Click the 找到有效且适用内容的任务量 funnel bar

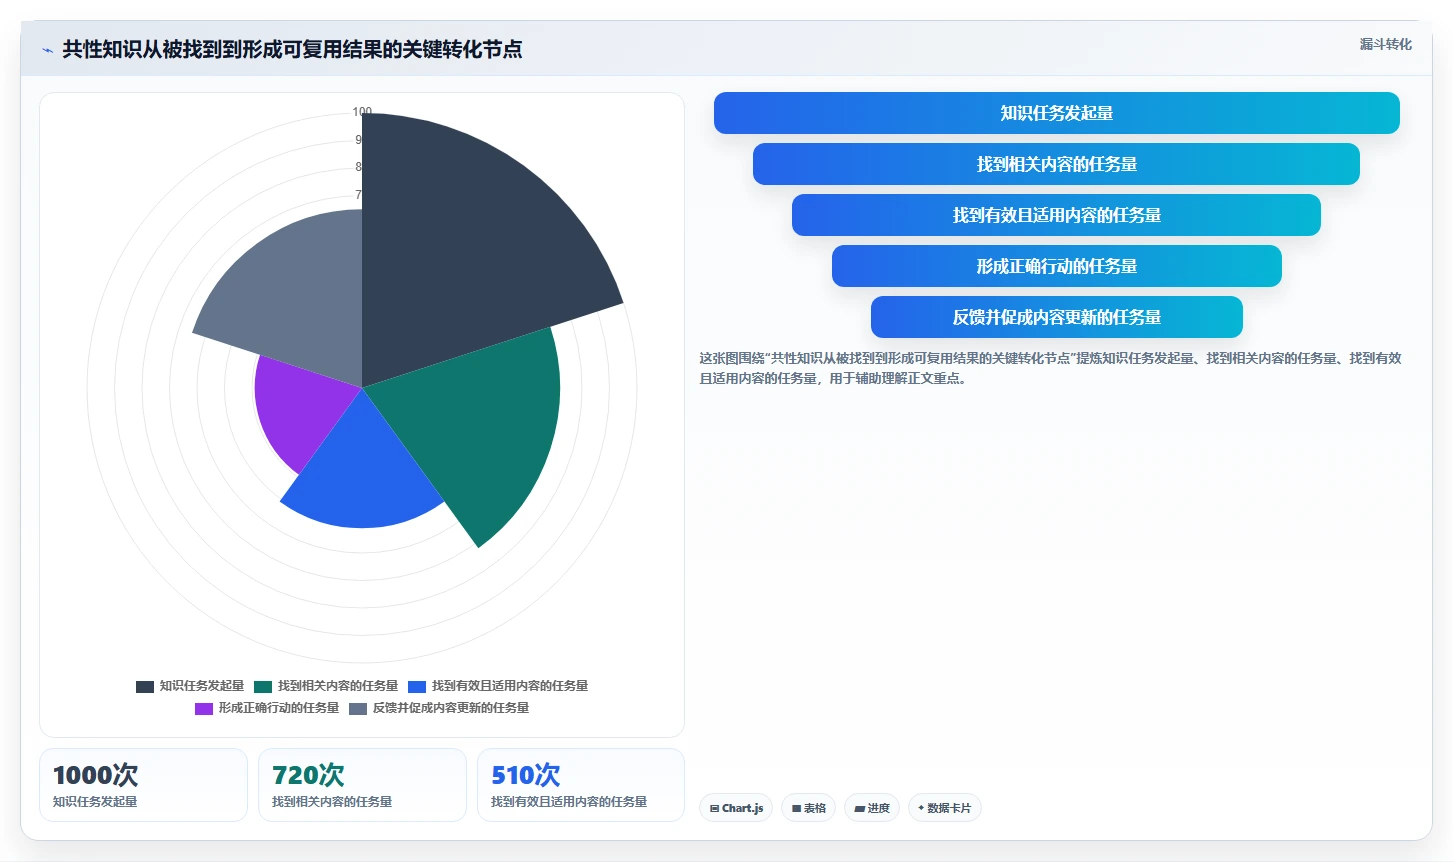click(x=1057, y=215)
